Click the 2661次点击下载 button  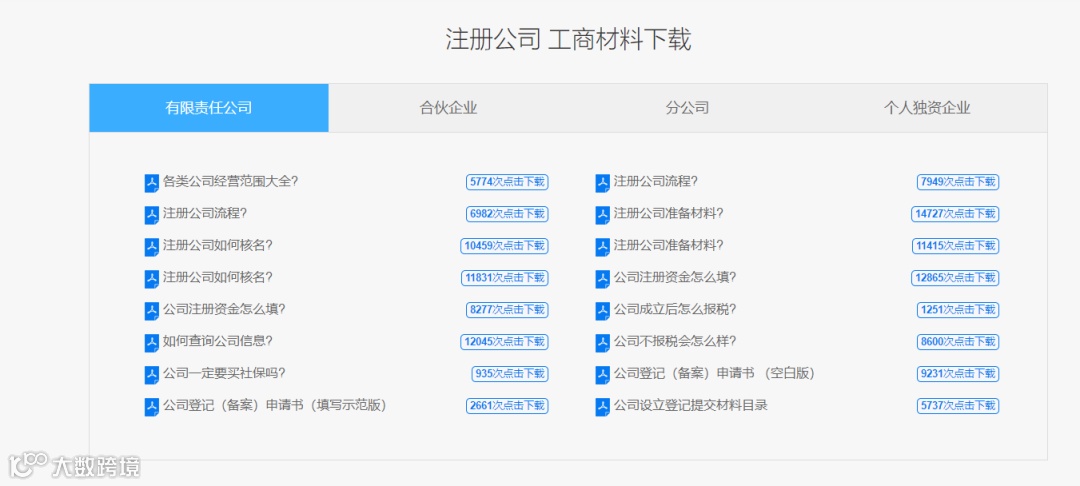[x=507, y=406]
